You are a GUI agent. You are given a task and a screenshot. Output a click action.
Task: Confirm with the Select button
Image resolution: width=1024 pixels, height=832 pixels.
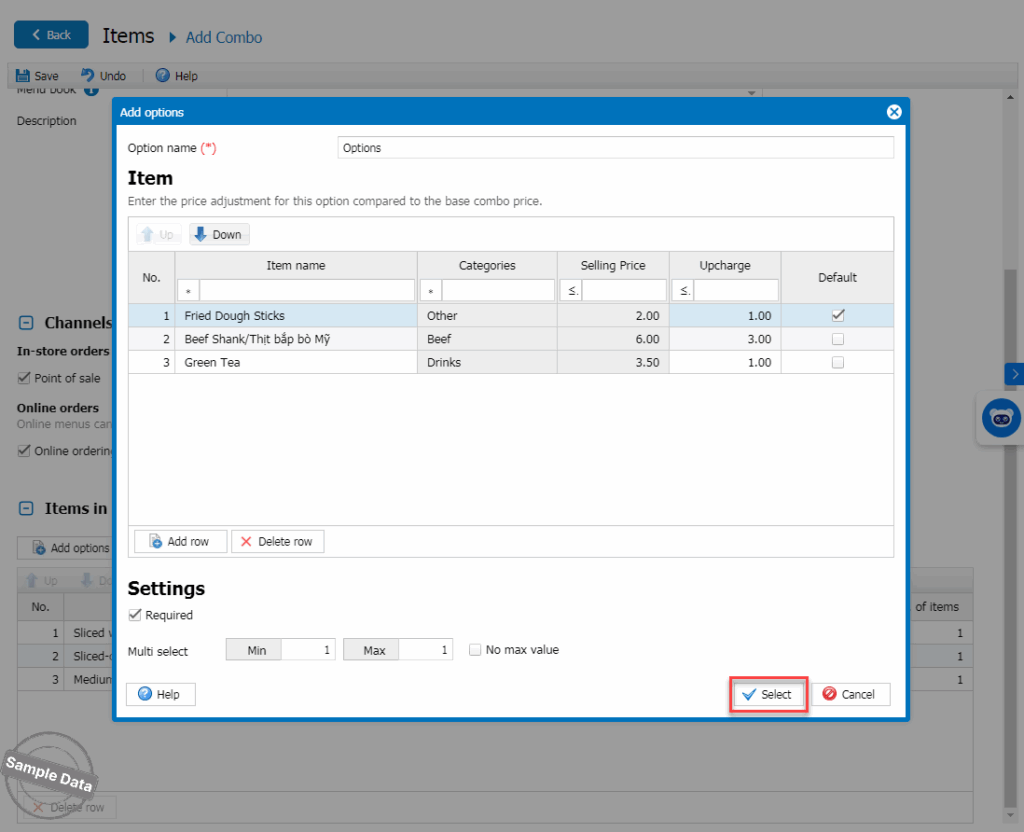coord(767,694)
